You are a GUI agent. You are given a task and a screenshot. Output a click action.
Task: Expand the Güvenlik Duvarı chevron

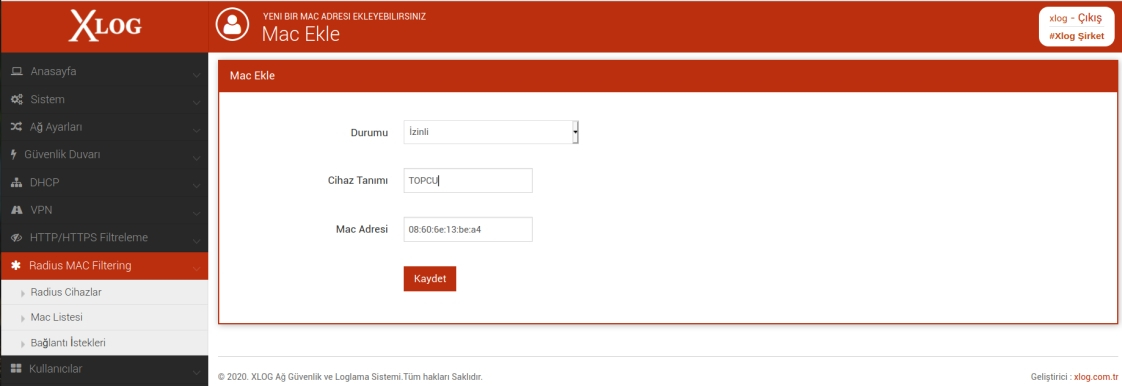[196, 158]
